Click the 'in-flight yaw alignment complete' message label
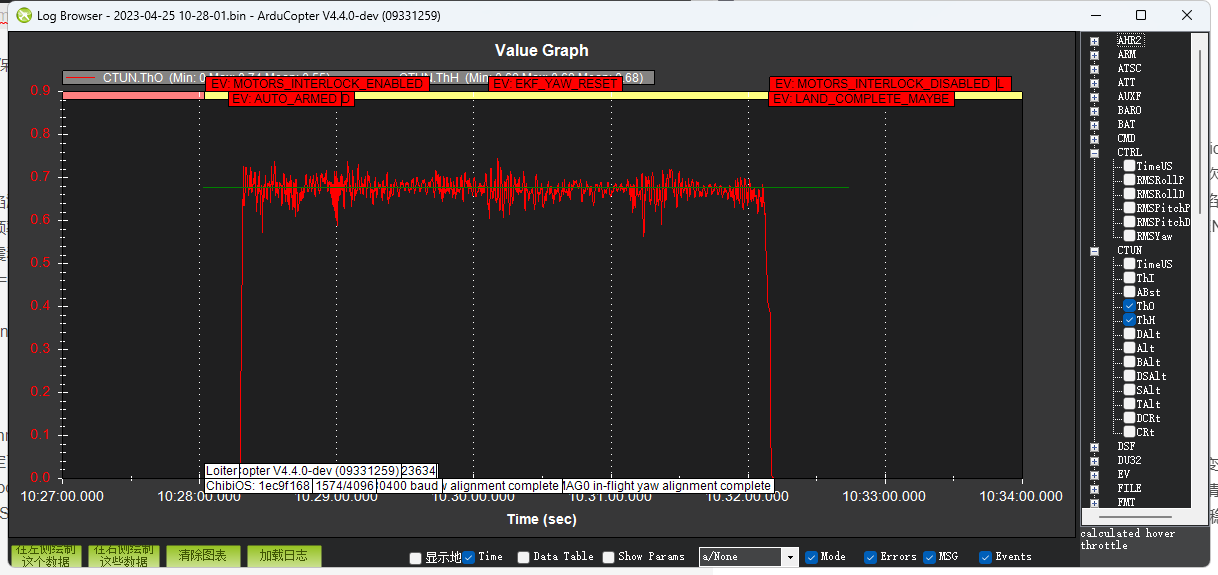The height and width of the screenshot is (575, 1218). click(670, 486)
